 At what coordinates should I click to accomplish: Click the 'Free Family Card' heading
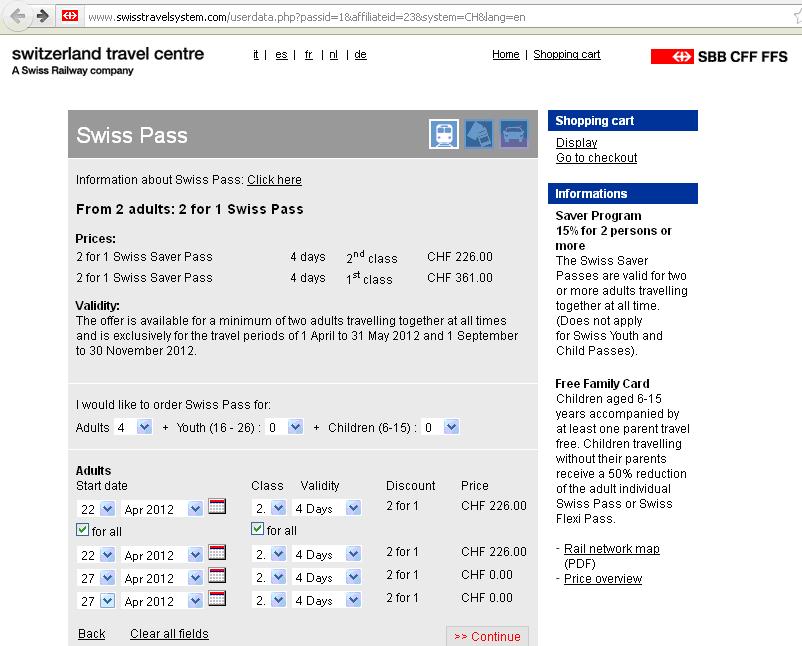coord(603,384)
